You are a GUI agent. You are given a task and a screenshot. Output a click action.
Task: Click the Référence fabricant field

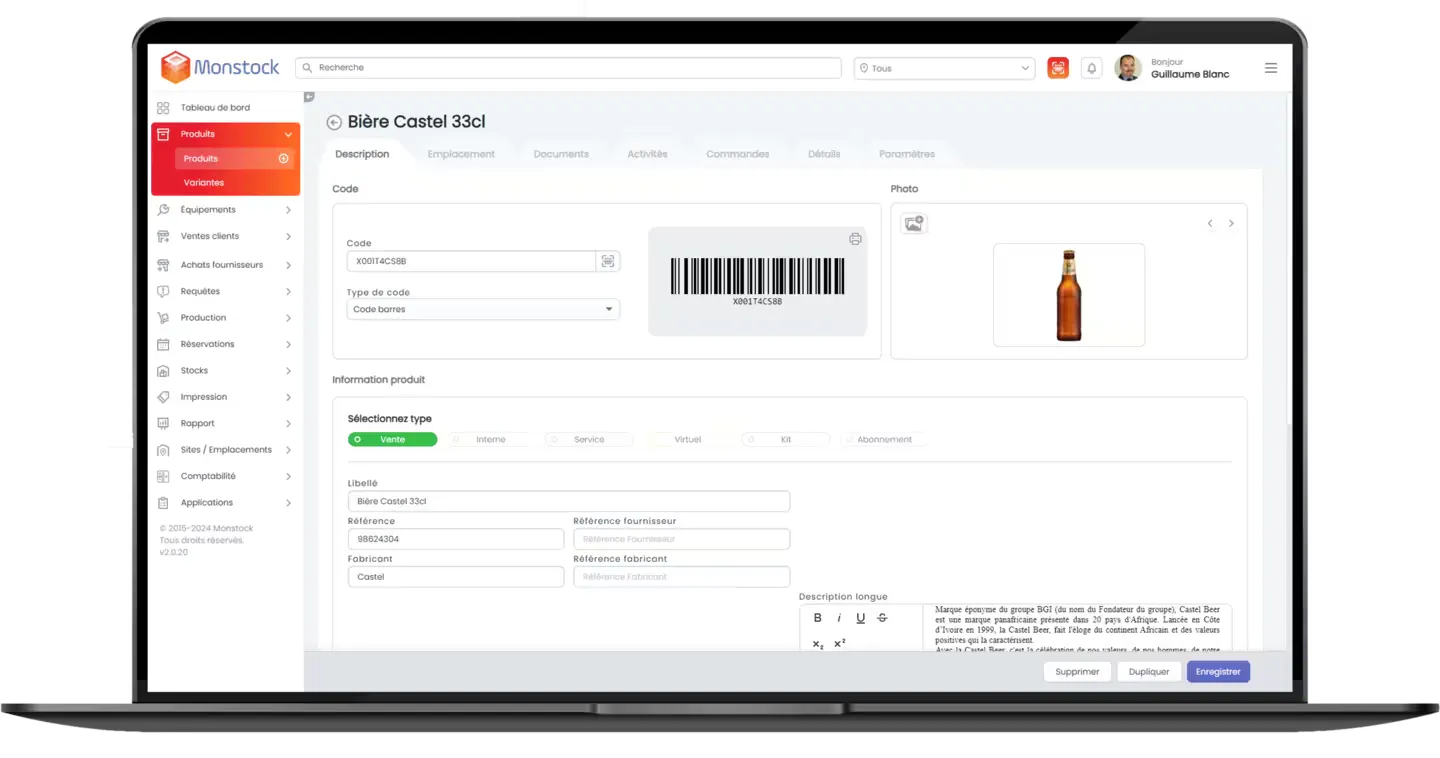(x=681, y=577)
